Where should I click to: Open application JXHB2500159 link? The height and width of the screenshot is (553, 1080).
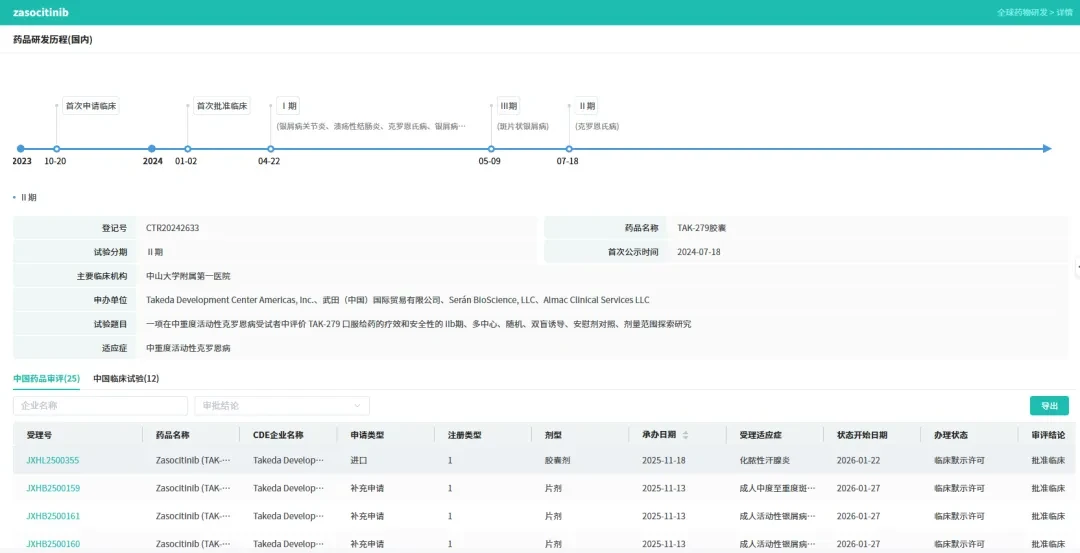coord(53,488)
